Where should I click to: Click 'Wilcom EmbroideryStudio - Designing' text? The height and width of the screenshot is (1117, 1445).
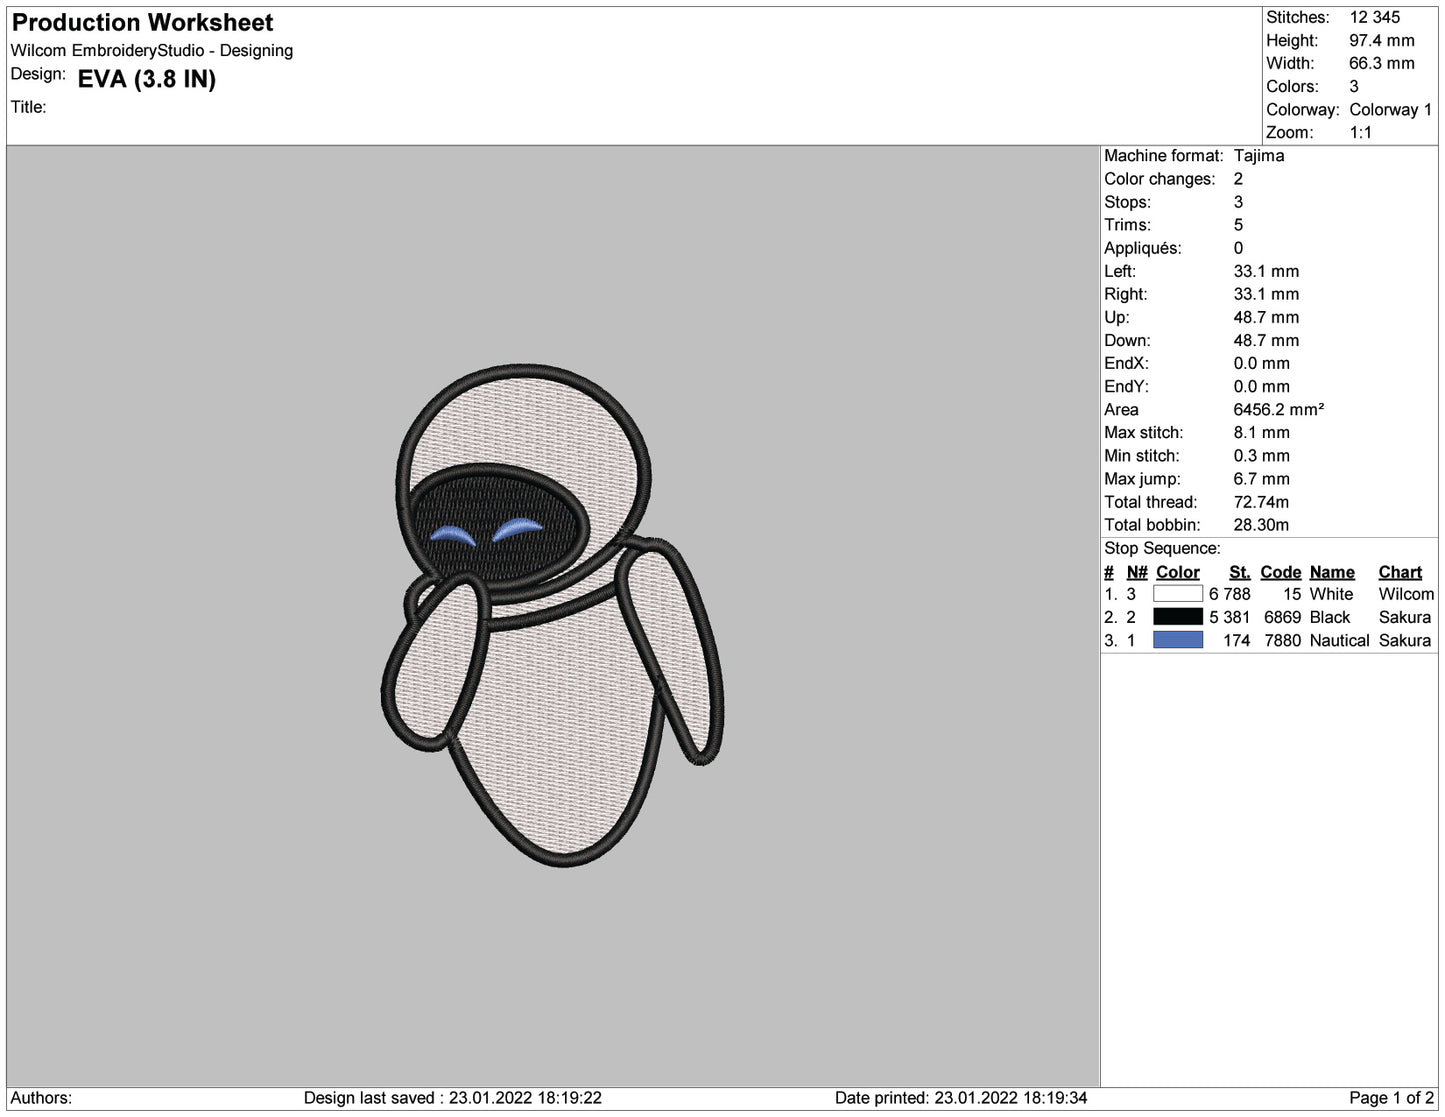tap(152, 50)
